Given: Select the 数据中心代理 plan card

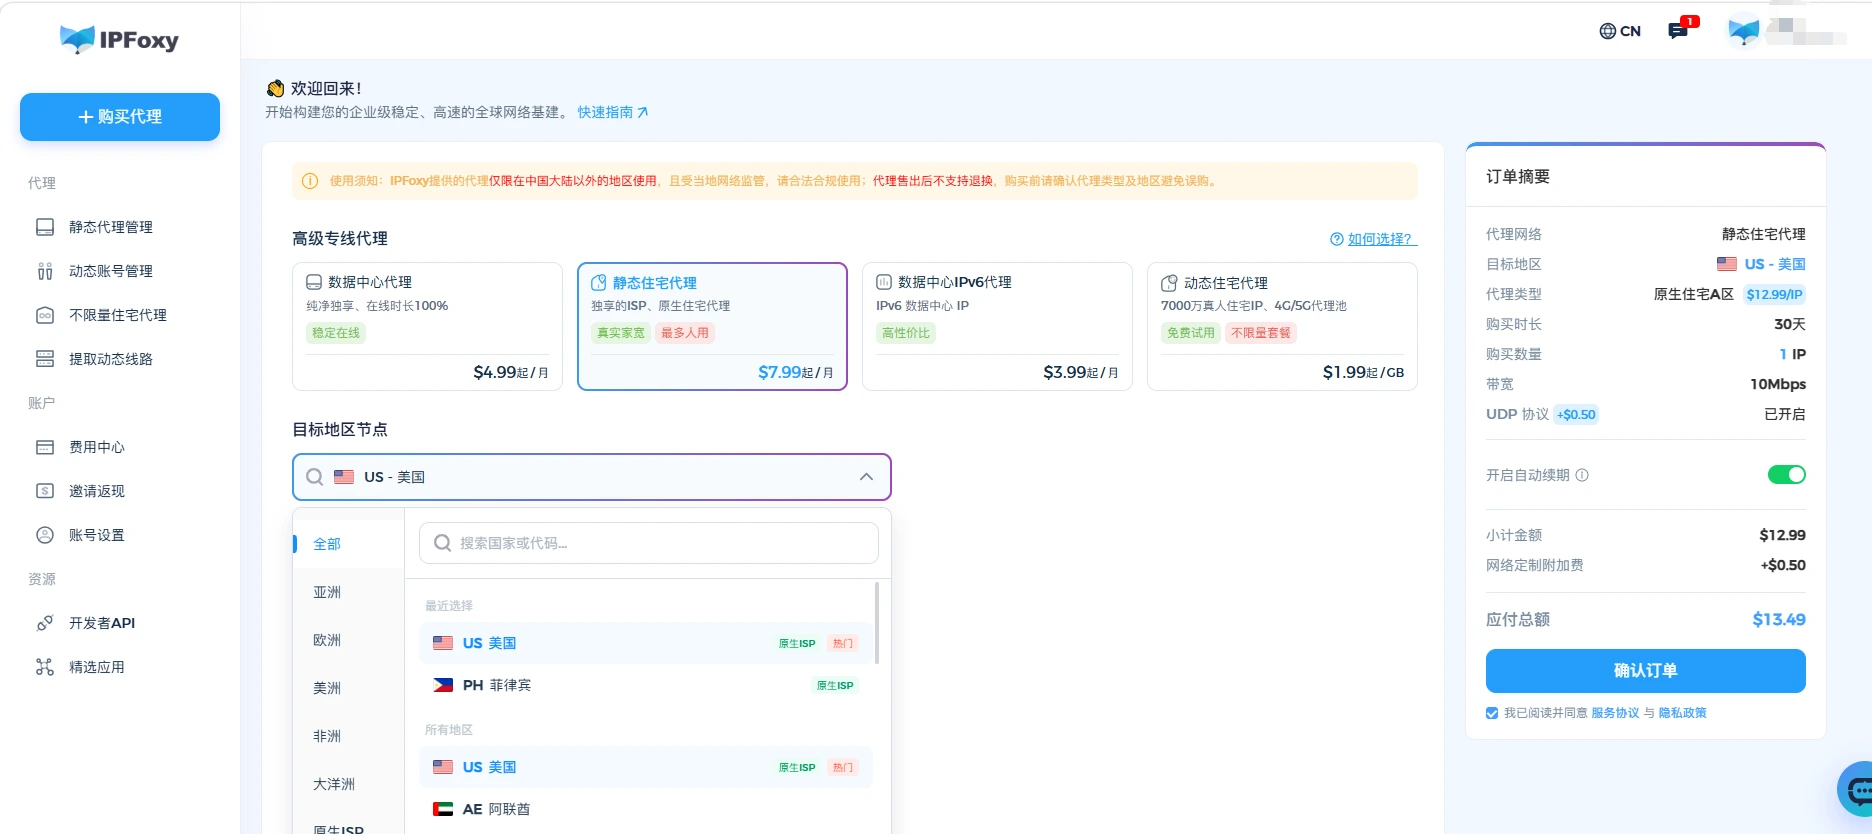Looking at the screenshot, I should (427, 326).
